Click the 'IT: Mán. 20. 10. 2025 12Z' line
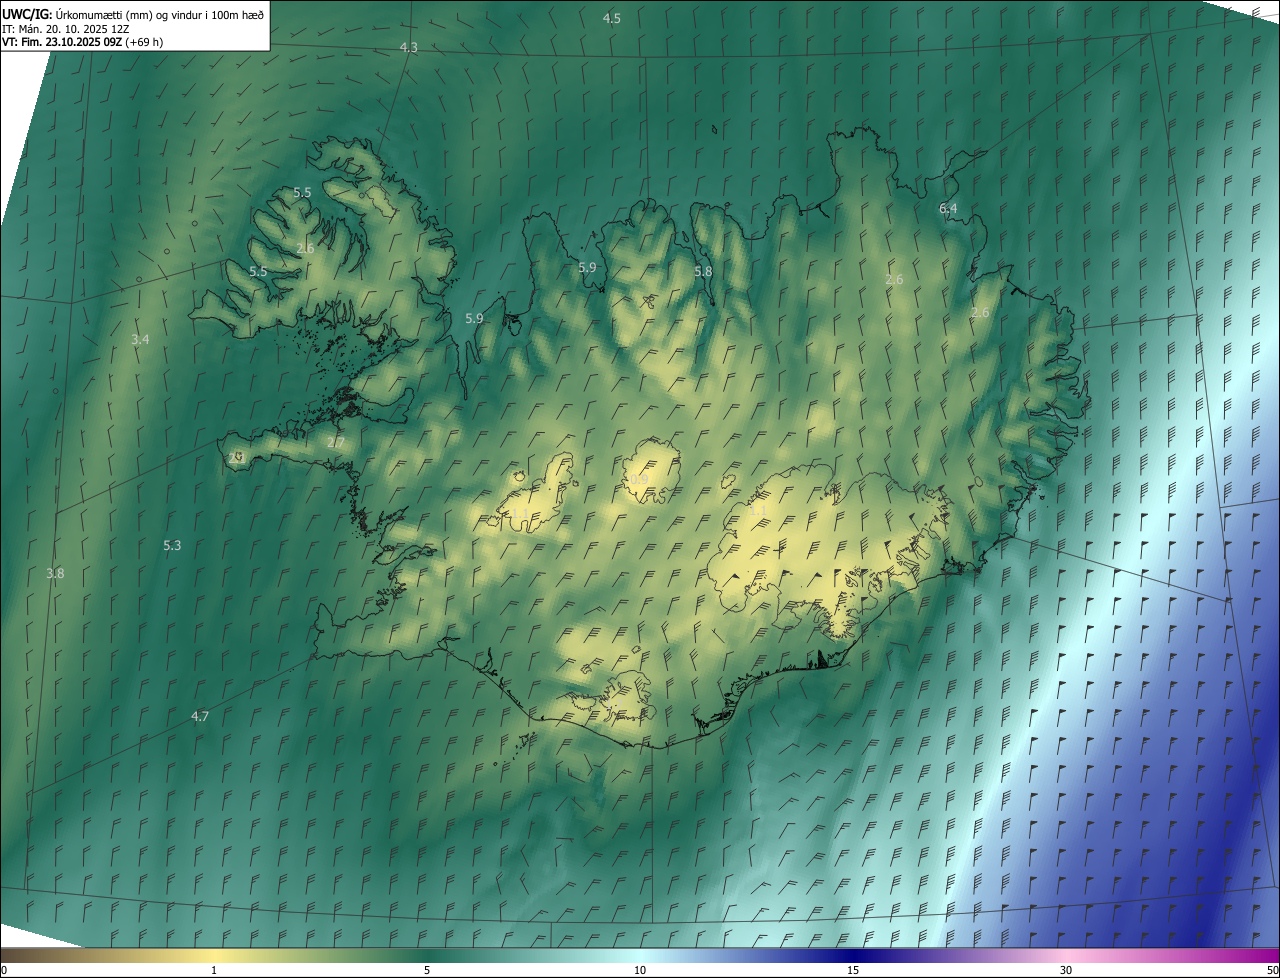Screen dimensions: 1280x978 coord(66,29)
